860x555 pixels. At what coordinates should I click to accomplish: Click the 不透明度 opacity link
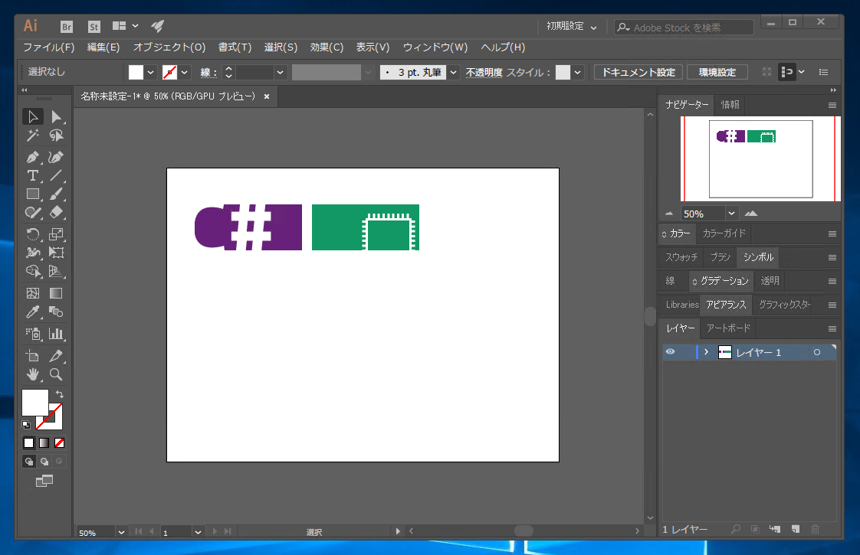484,72
